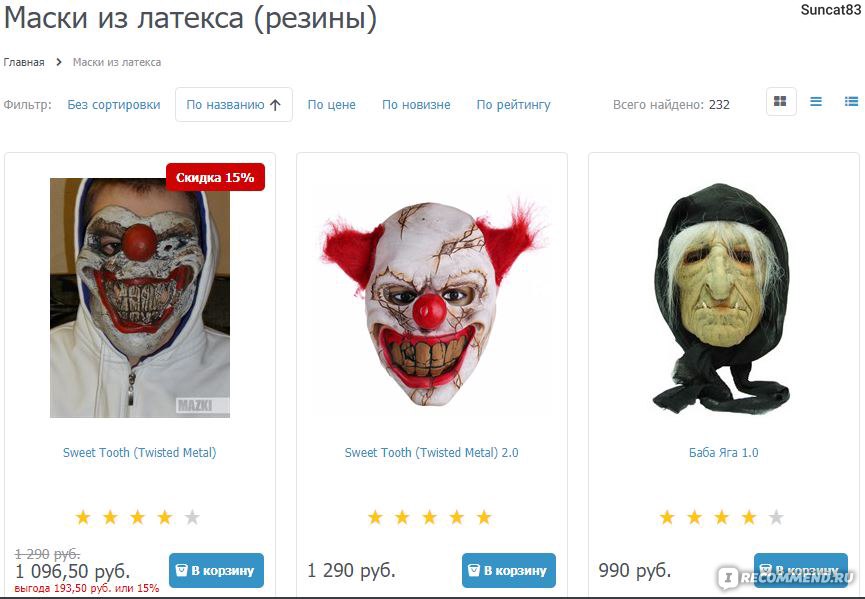Switch to detailed list view icon
865x599 pixels.
(851, 101)
